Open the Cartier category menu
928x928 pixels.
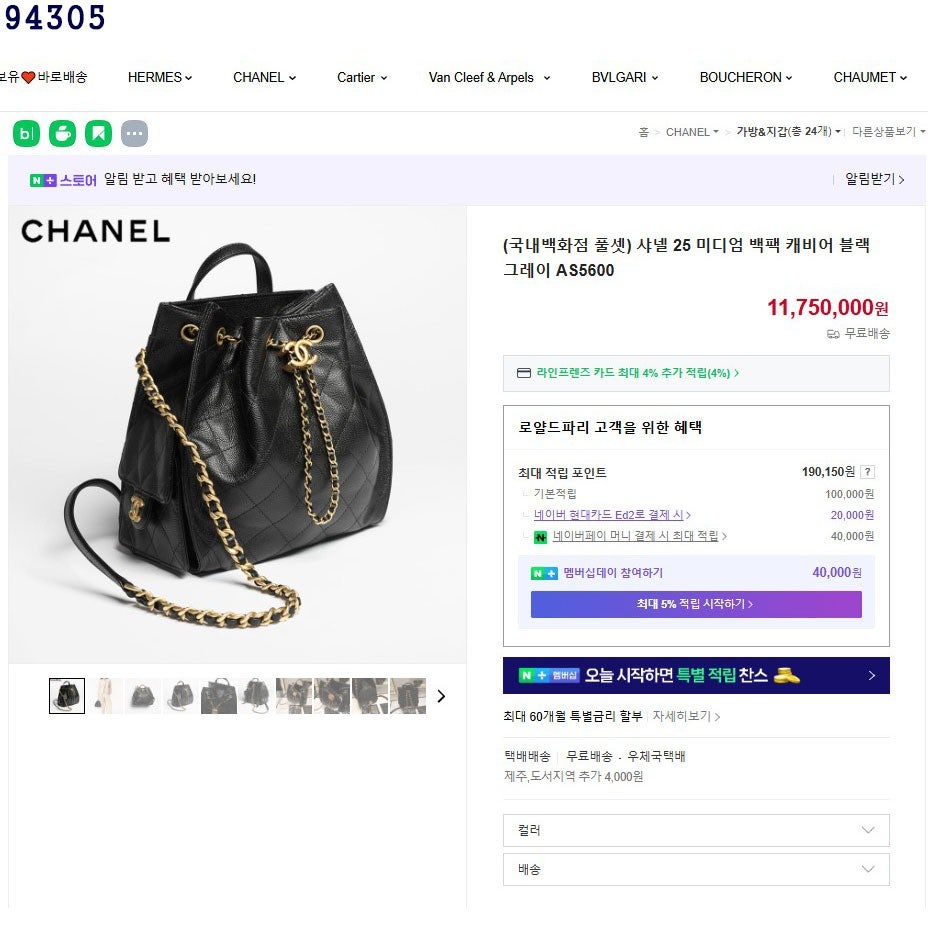(362, 78)
